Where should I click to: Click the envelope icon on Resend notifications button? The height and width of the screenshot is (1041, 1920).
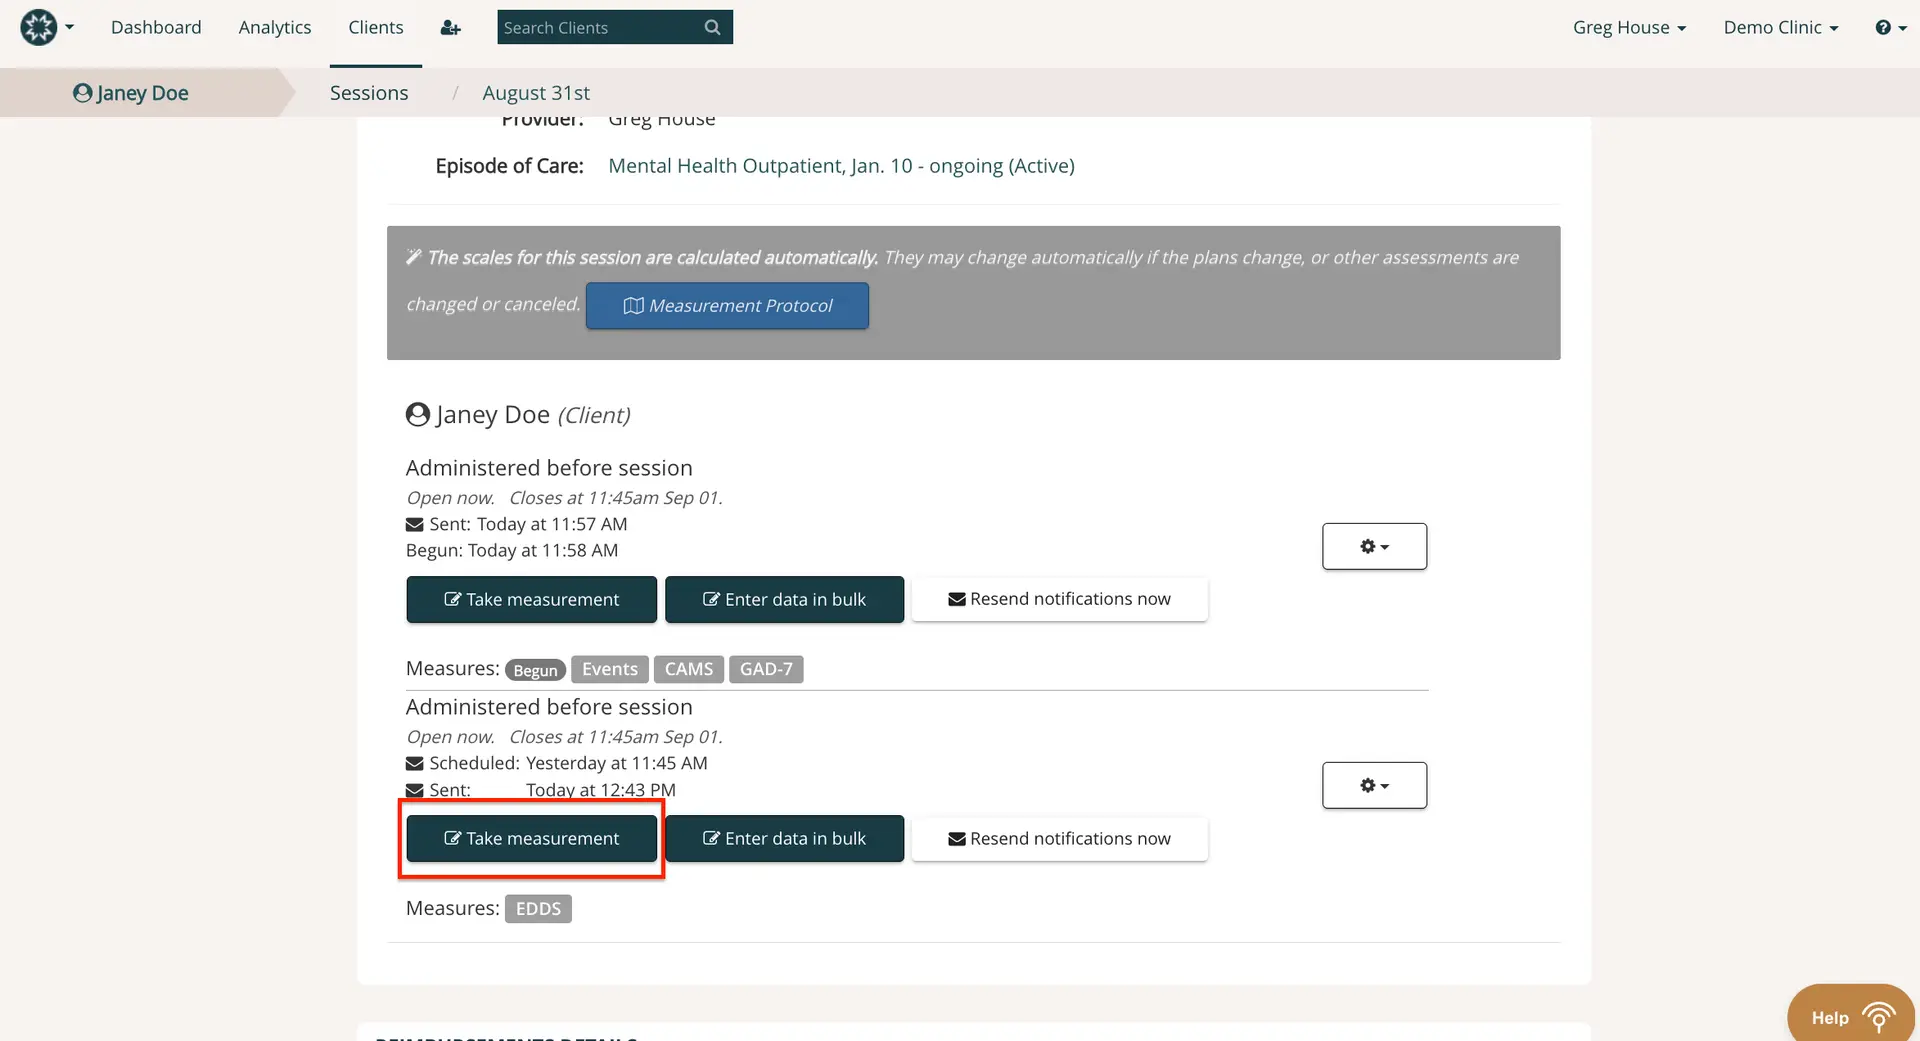956,598
